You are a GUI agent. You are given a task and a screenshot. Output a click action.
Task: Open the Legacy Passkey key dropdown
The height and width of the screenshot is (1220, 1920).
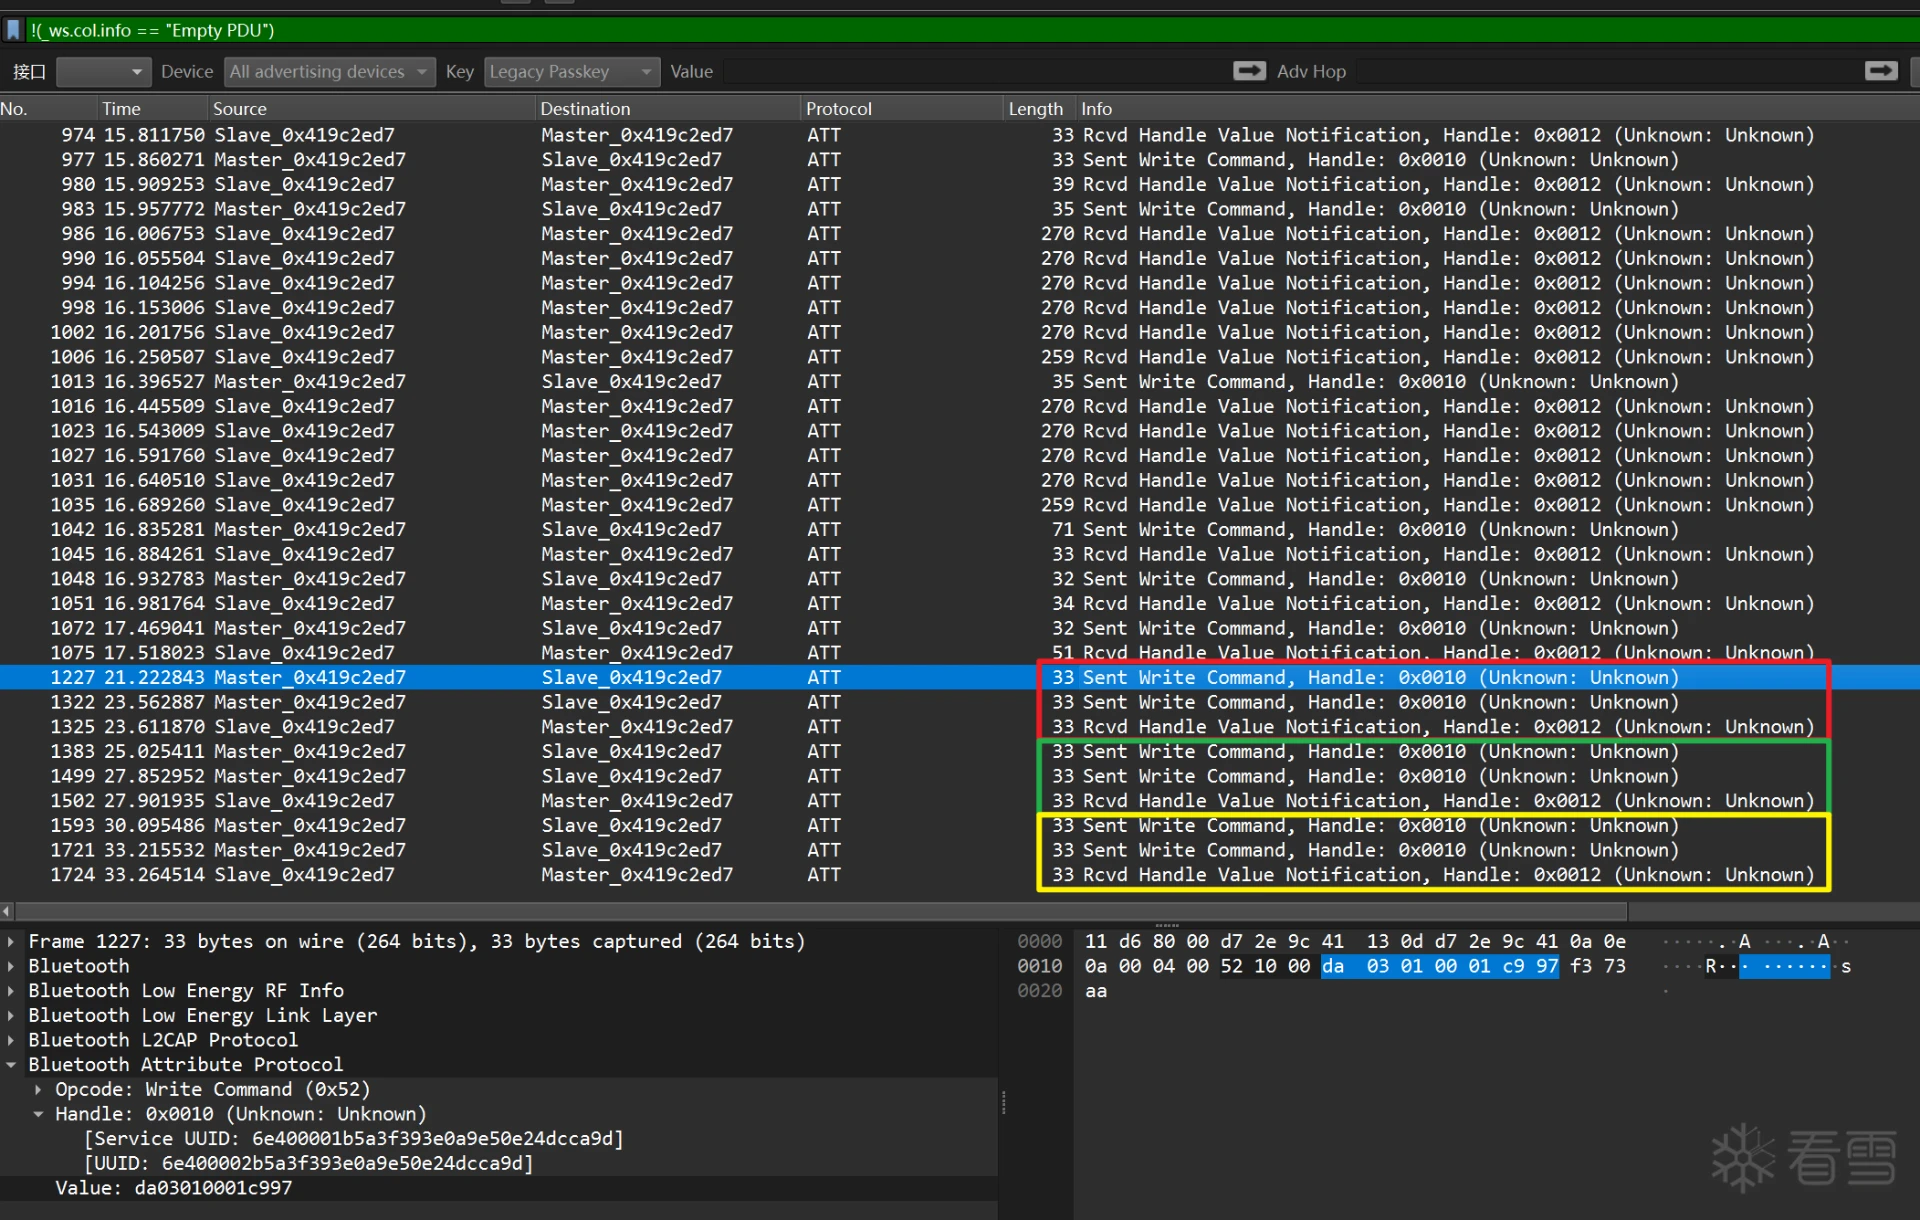(571, 72)
